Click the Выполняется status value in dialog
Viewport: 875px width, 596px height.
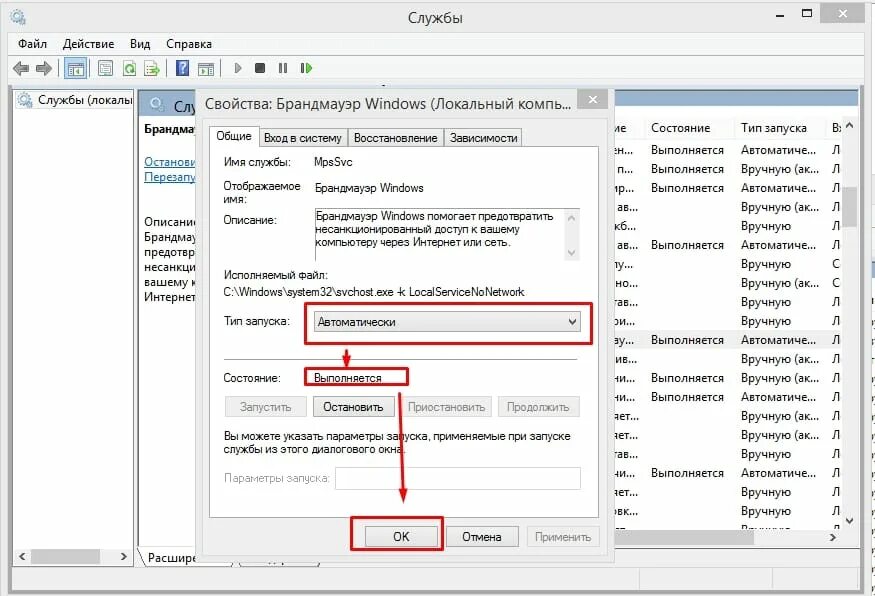(x=348, y=378)
